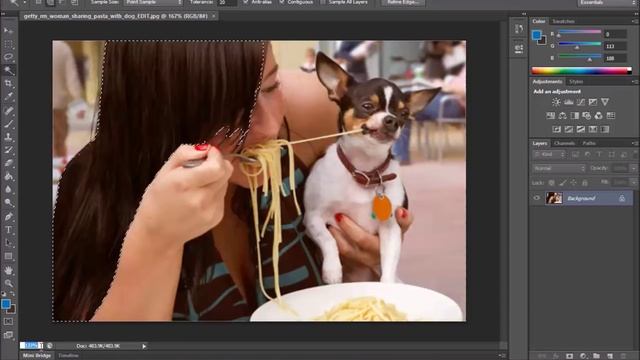Select the Rectangular Marquee tool
The width and height of the screenshot is (640, 360).
(x=9, y=44)
